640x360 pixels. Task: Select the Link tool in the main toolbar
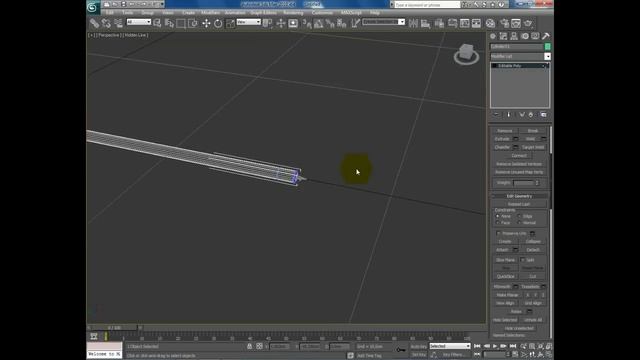point(94,23)
